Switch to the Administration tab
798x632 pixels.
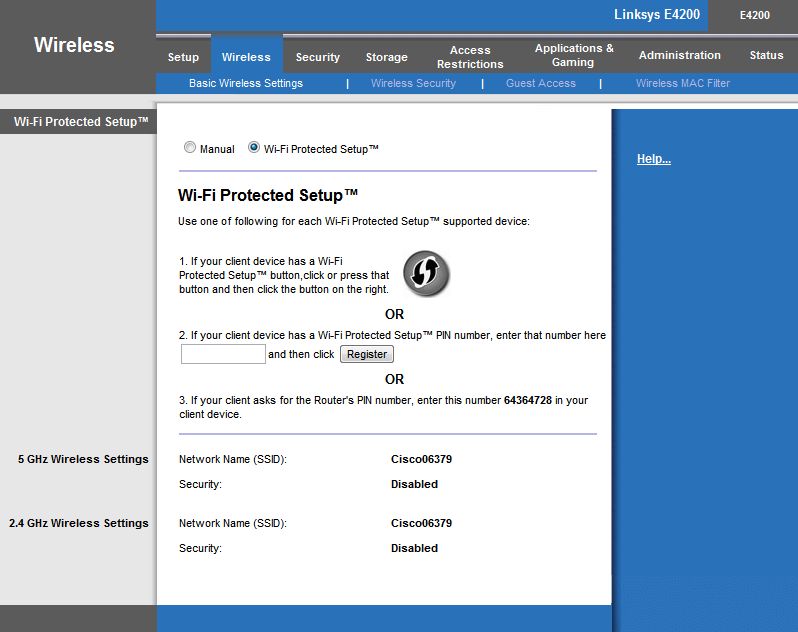[x=679, y=55]
